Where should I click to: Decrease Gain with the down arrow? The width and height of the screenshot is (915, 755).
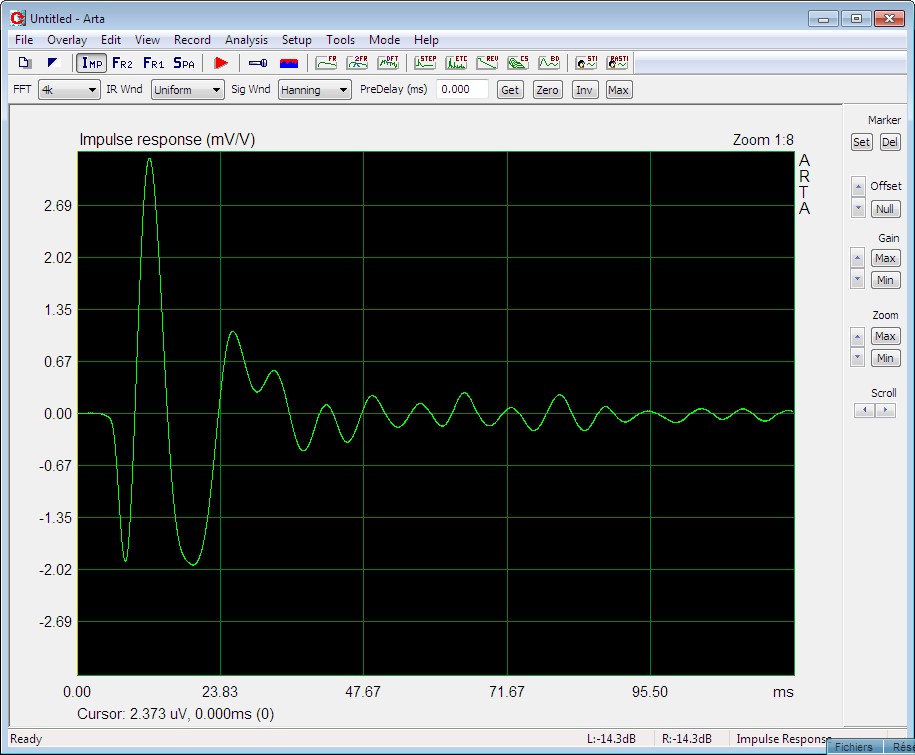(x=857, y=279)
